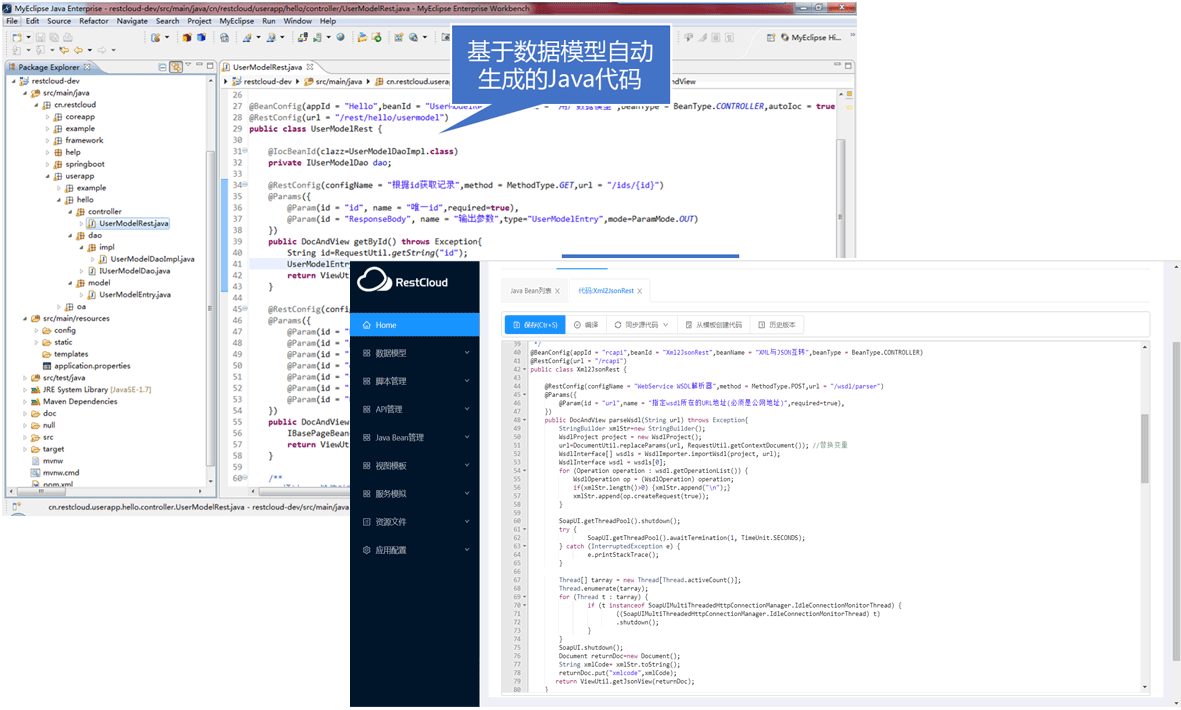Expand the 资源文件 sidebar menu
Viewport: 1181px width, 710px height.
[x=414, y=522]
